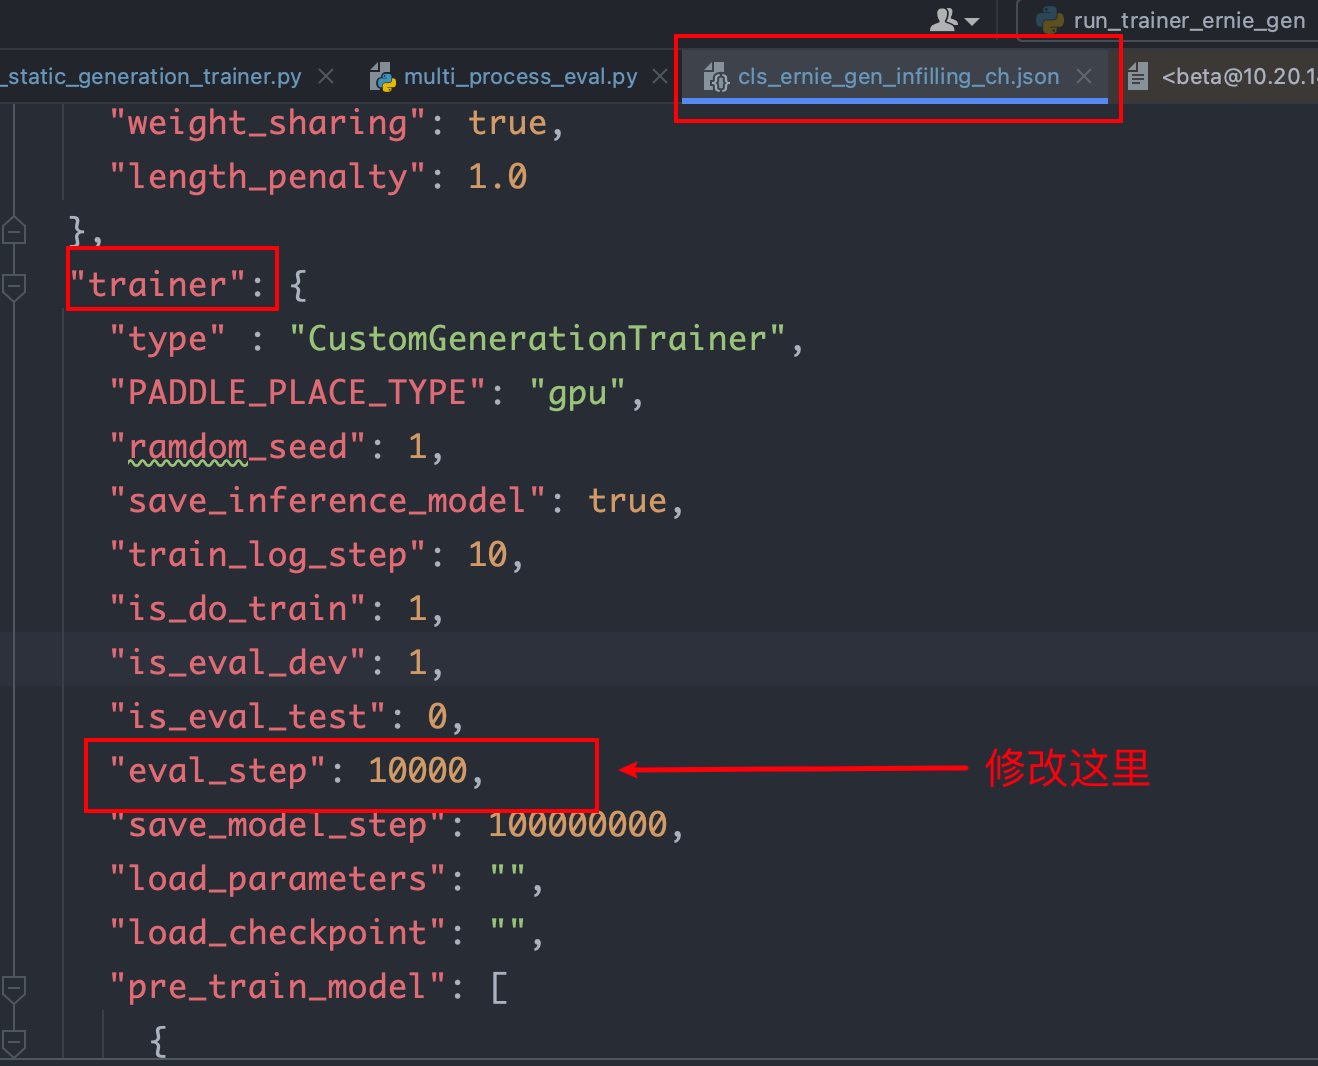Click the "eval_step" key
The width and height of the screenshot is (1318, 1066).
coord(218,771)
